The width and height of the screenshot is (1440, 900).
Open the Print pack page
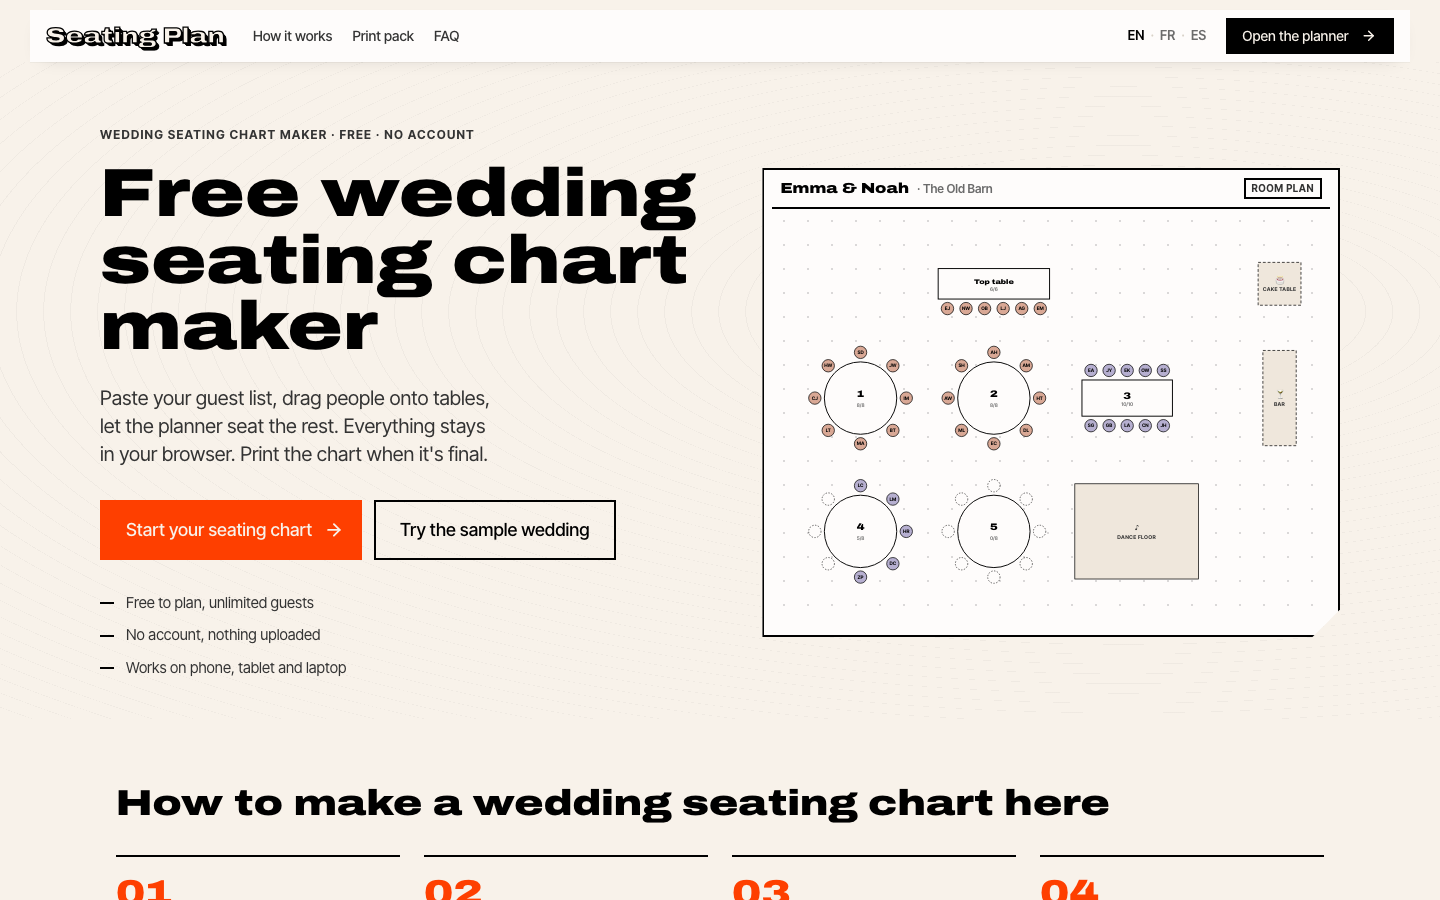click(x=383, y=36)
